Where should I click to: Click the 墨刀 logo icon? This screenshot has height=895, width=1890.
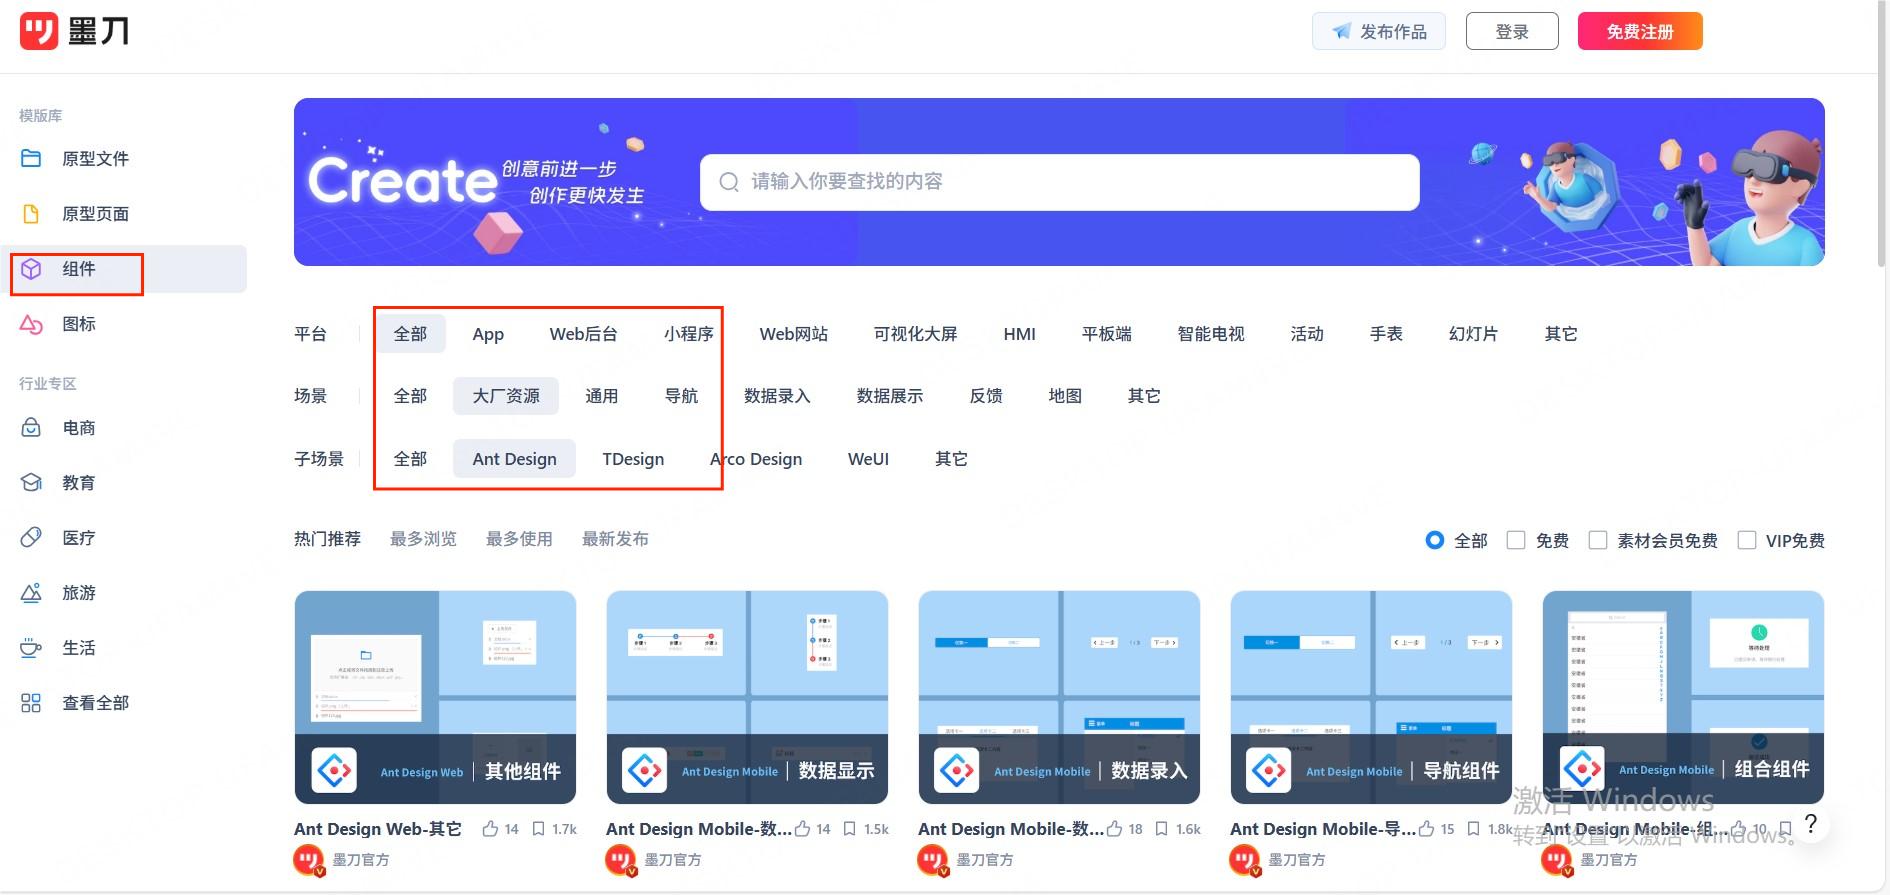39,31
